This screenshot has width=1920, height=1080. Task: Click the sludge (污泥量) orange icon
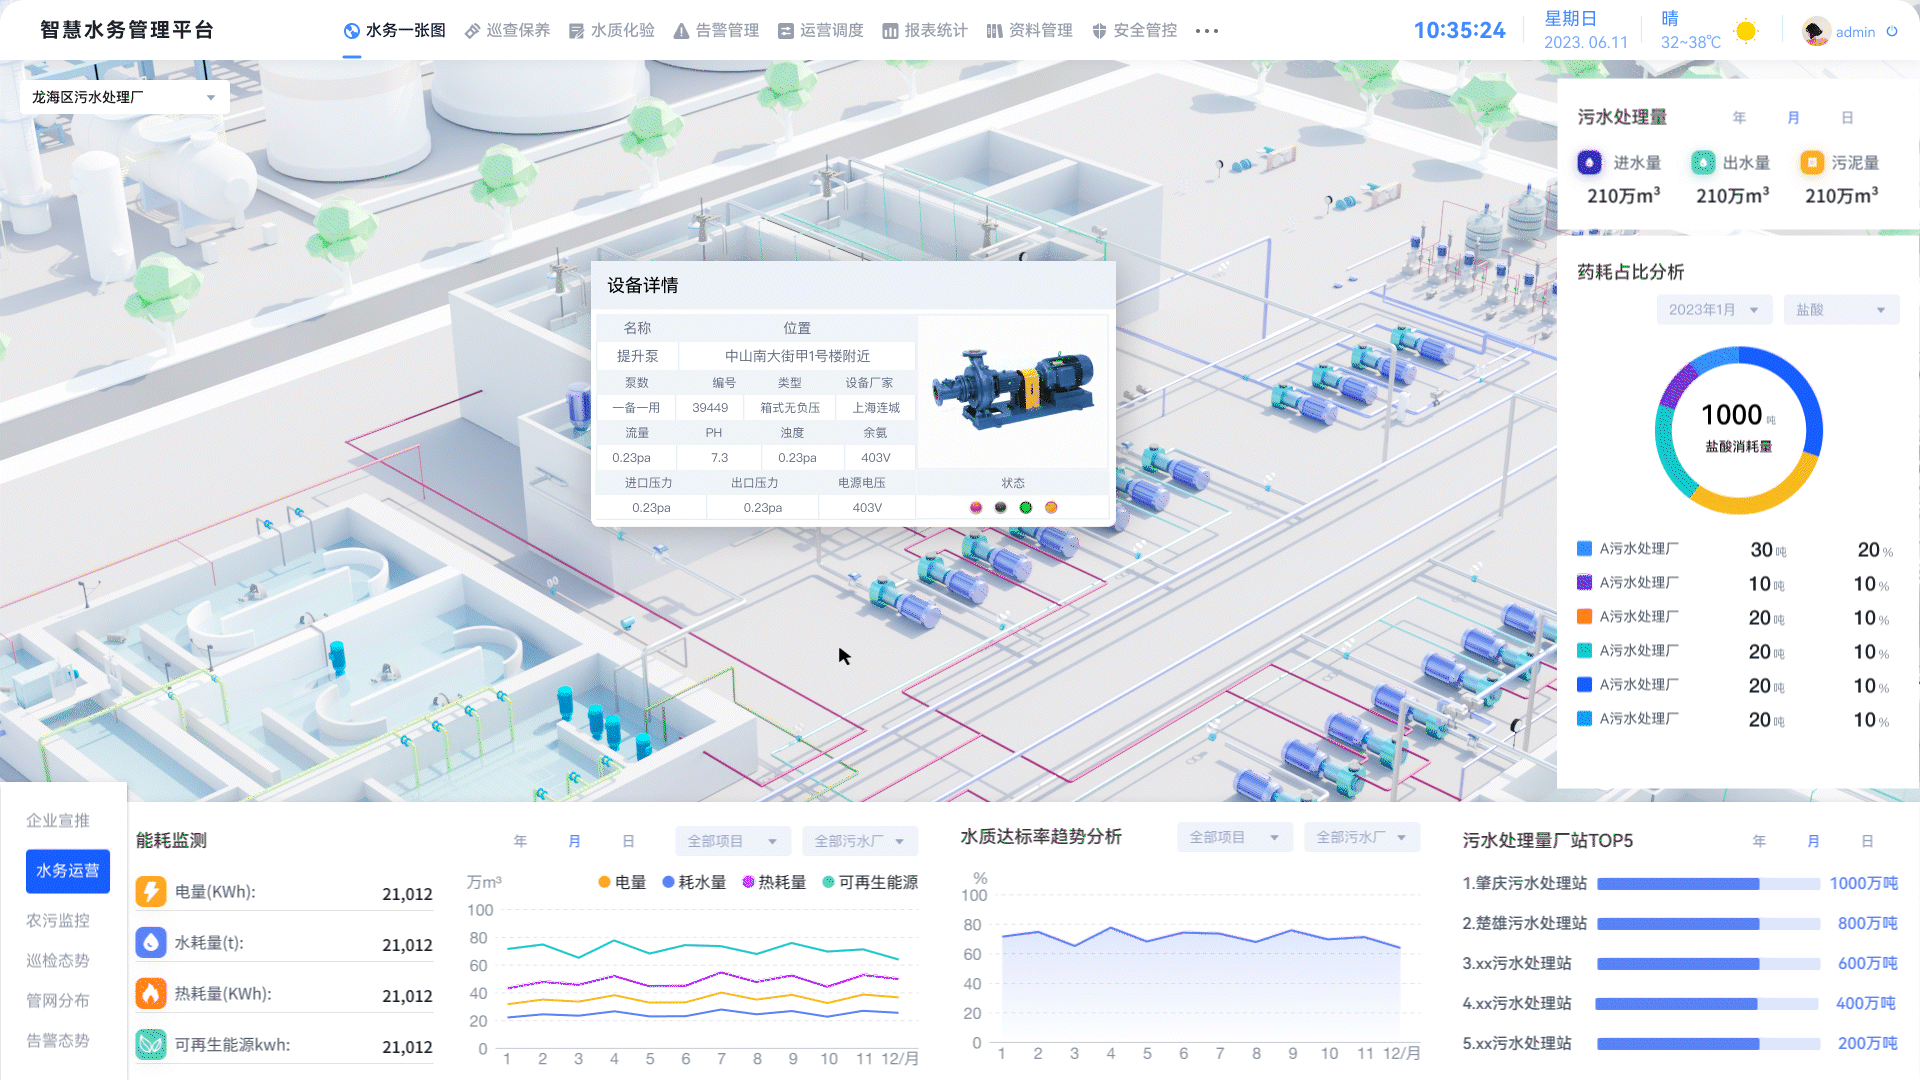(x=1812, y=162)
